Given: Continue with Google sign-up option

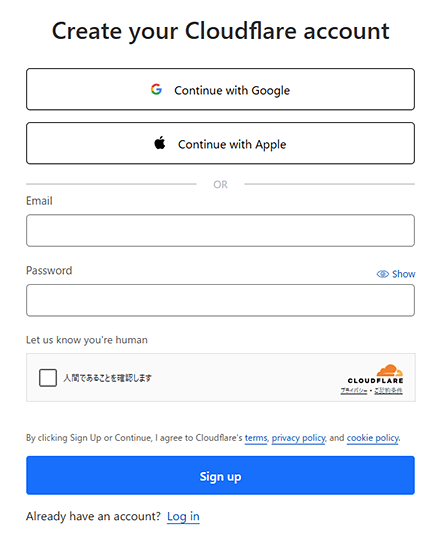Looking at the screenshot, I should click(220, 89).
